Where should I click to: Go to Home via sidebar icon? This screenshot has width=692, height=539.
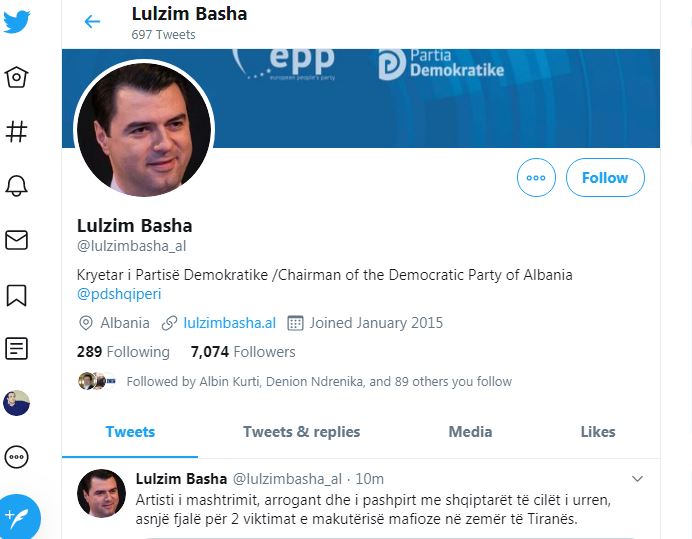17,77
